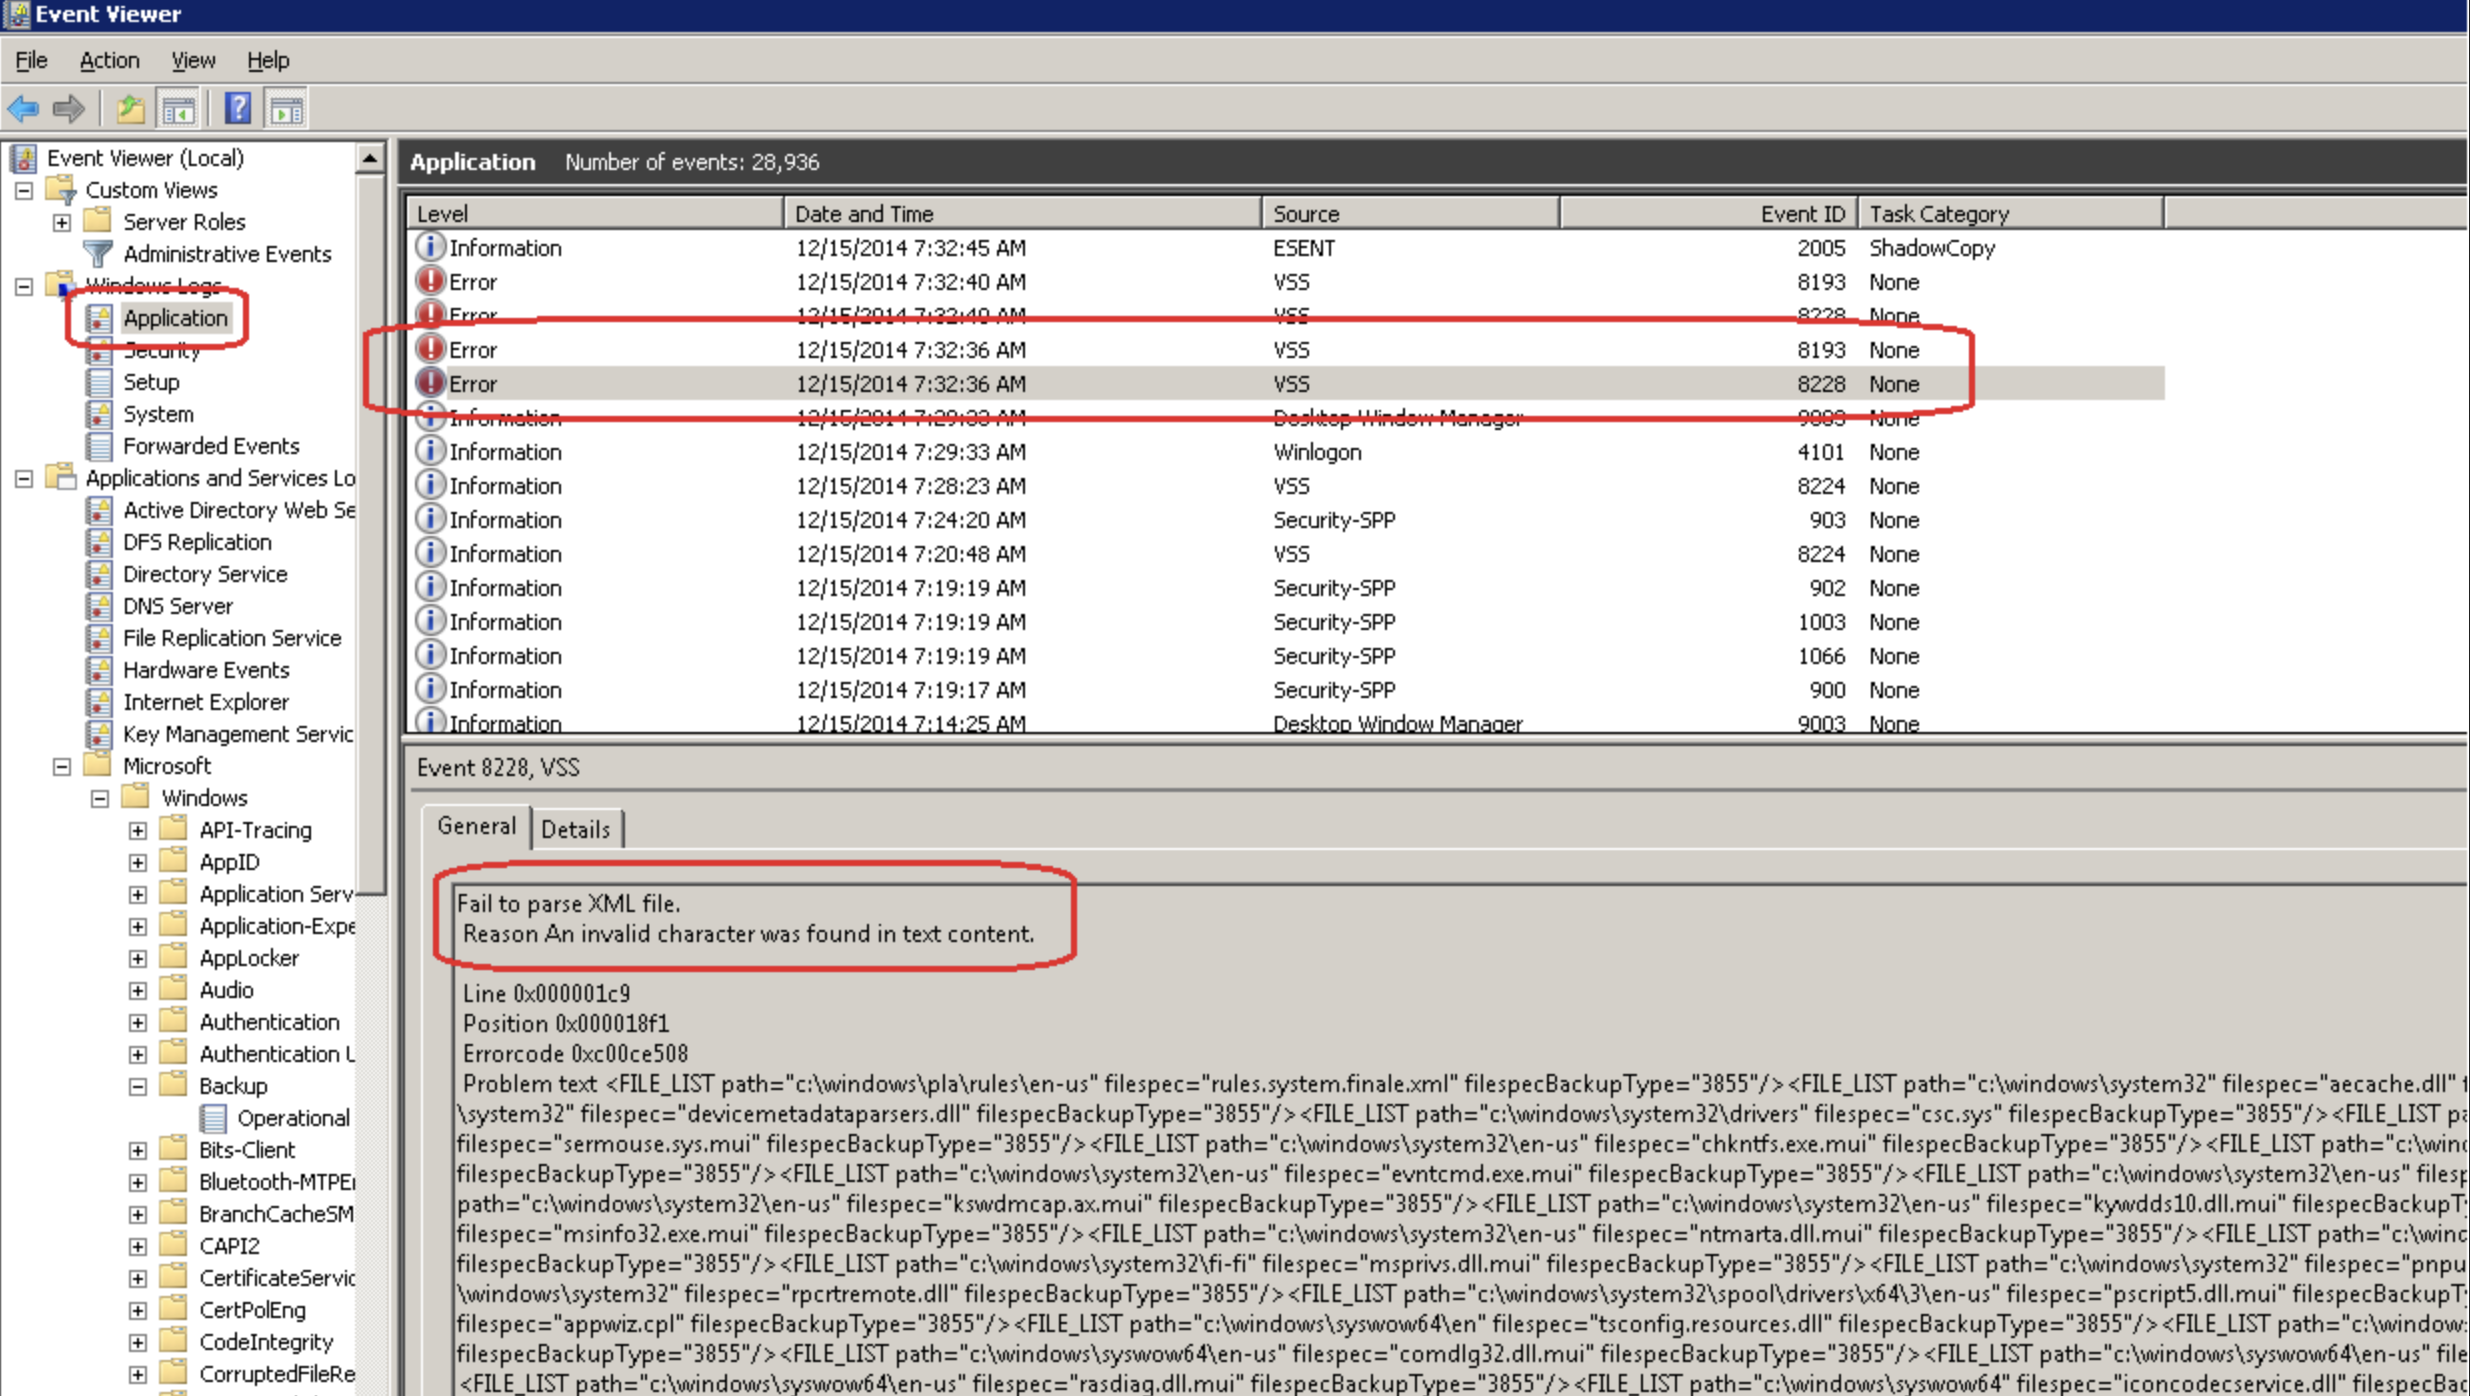
Task: Sort by the Source column header
Action: pyautogui.click(x=1410, y=213)
